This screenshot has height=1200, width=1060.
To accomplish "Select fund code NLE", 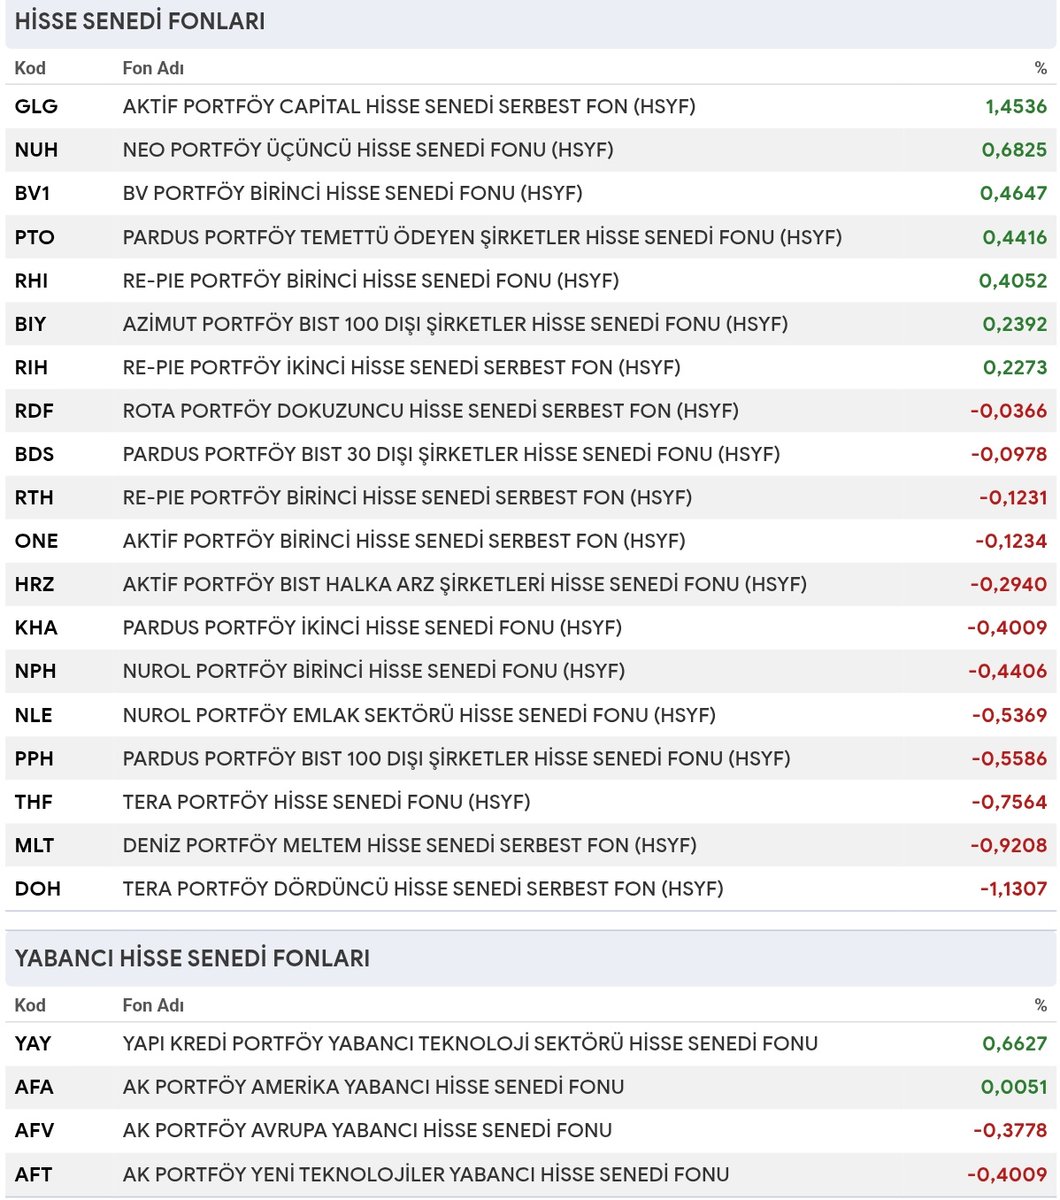I will tap(34, 715).
